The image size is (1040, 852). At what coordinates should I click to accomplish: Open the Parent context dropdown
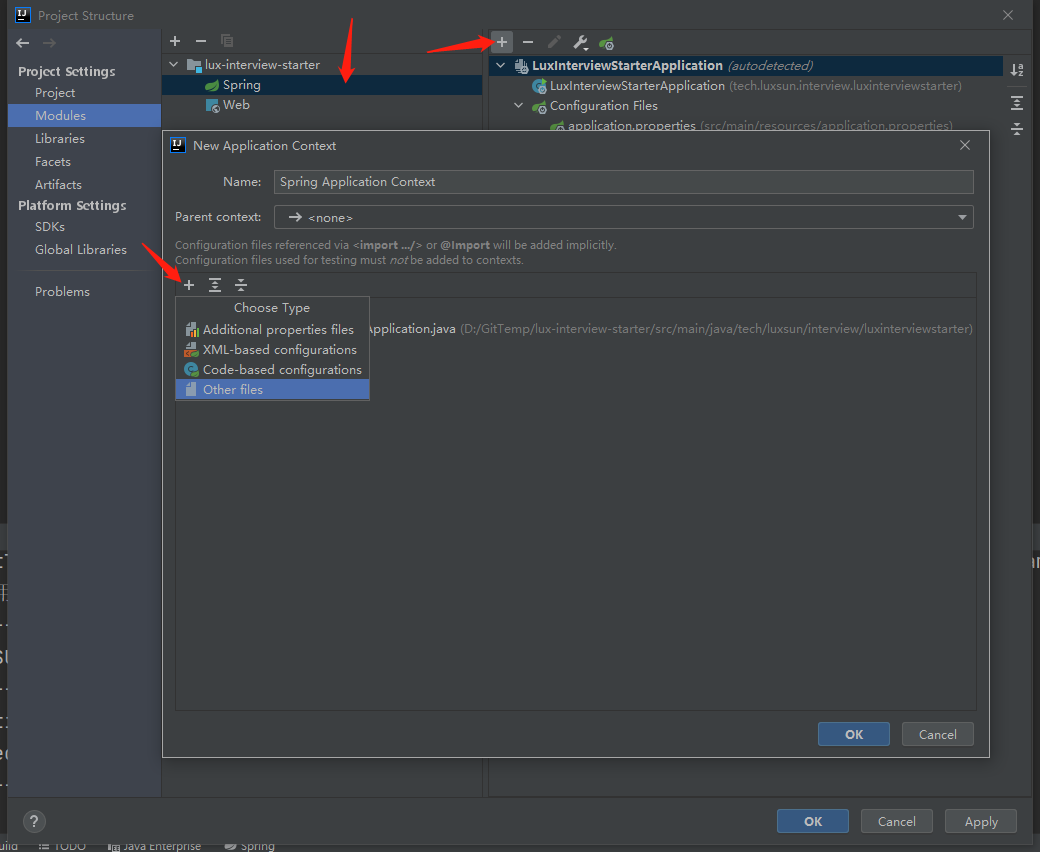click(623, 217)
